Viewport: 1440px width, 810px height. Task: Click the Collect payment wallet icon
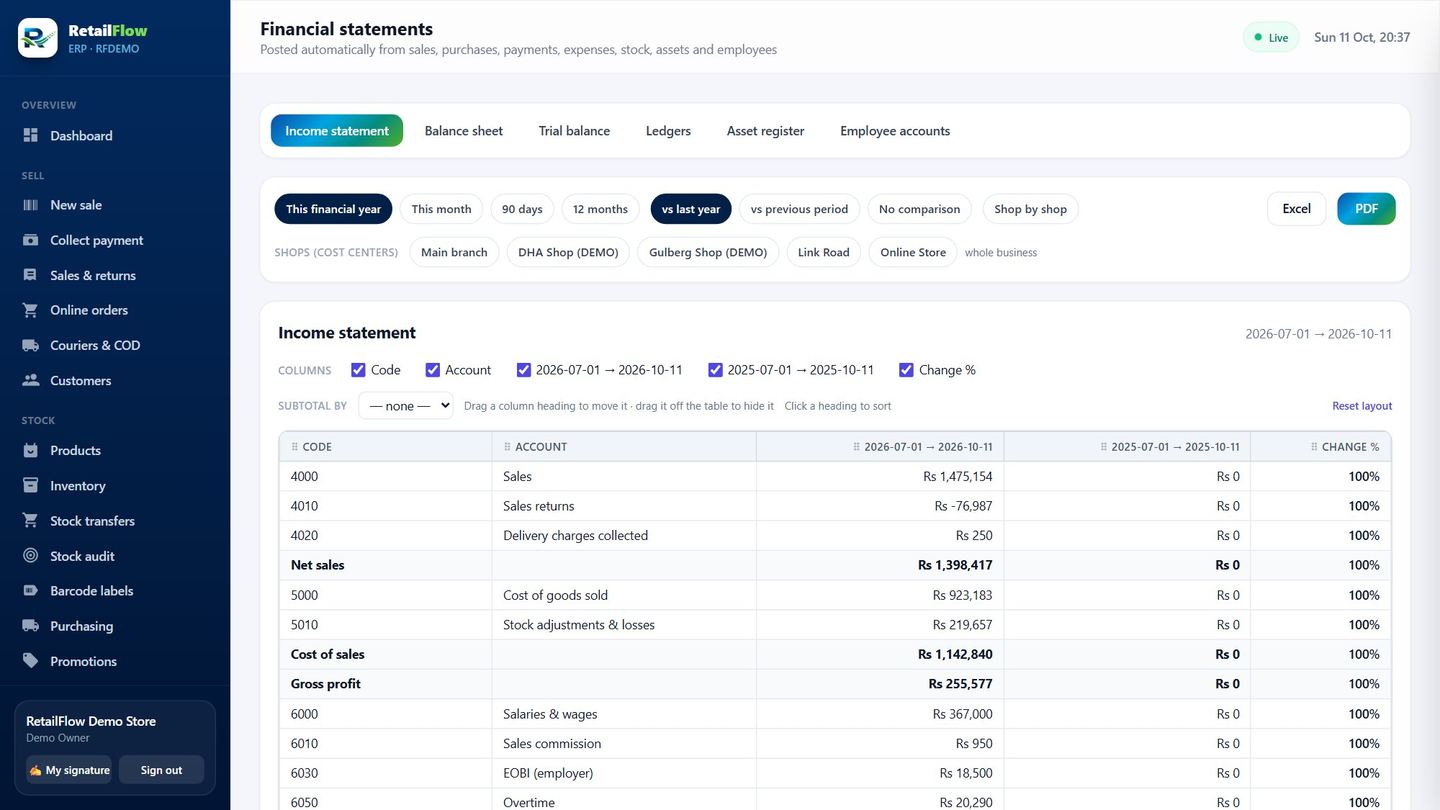(x=31, y=240)
